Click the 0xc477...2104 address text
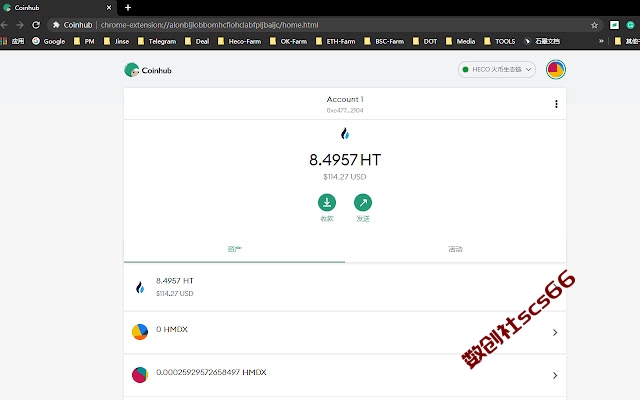 (x=345, y=110)
